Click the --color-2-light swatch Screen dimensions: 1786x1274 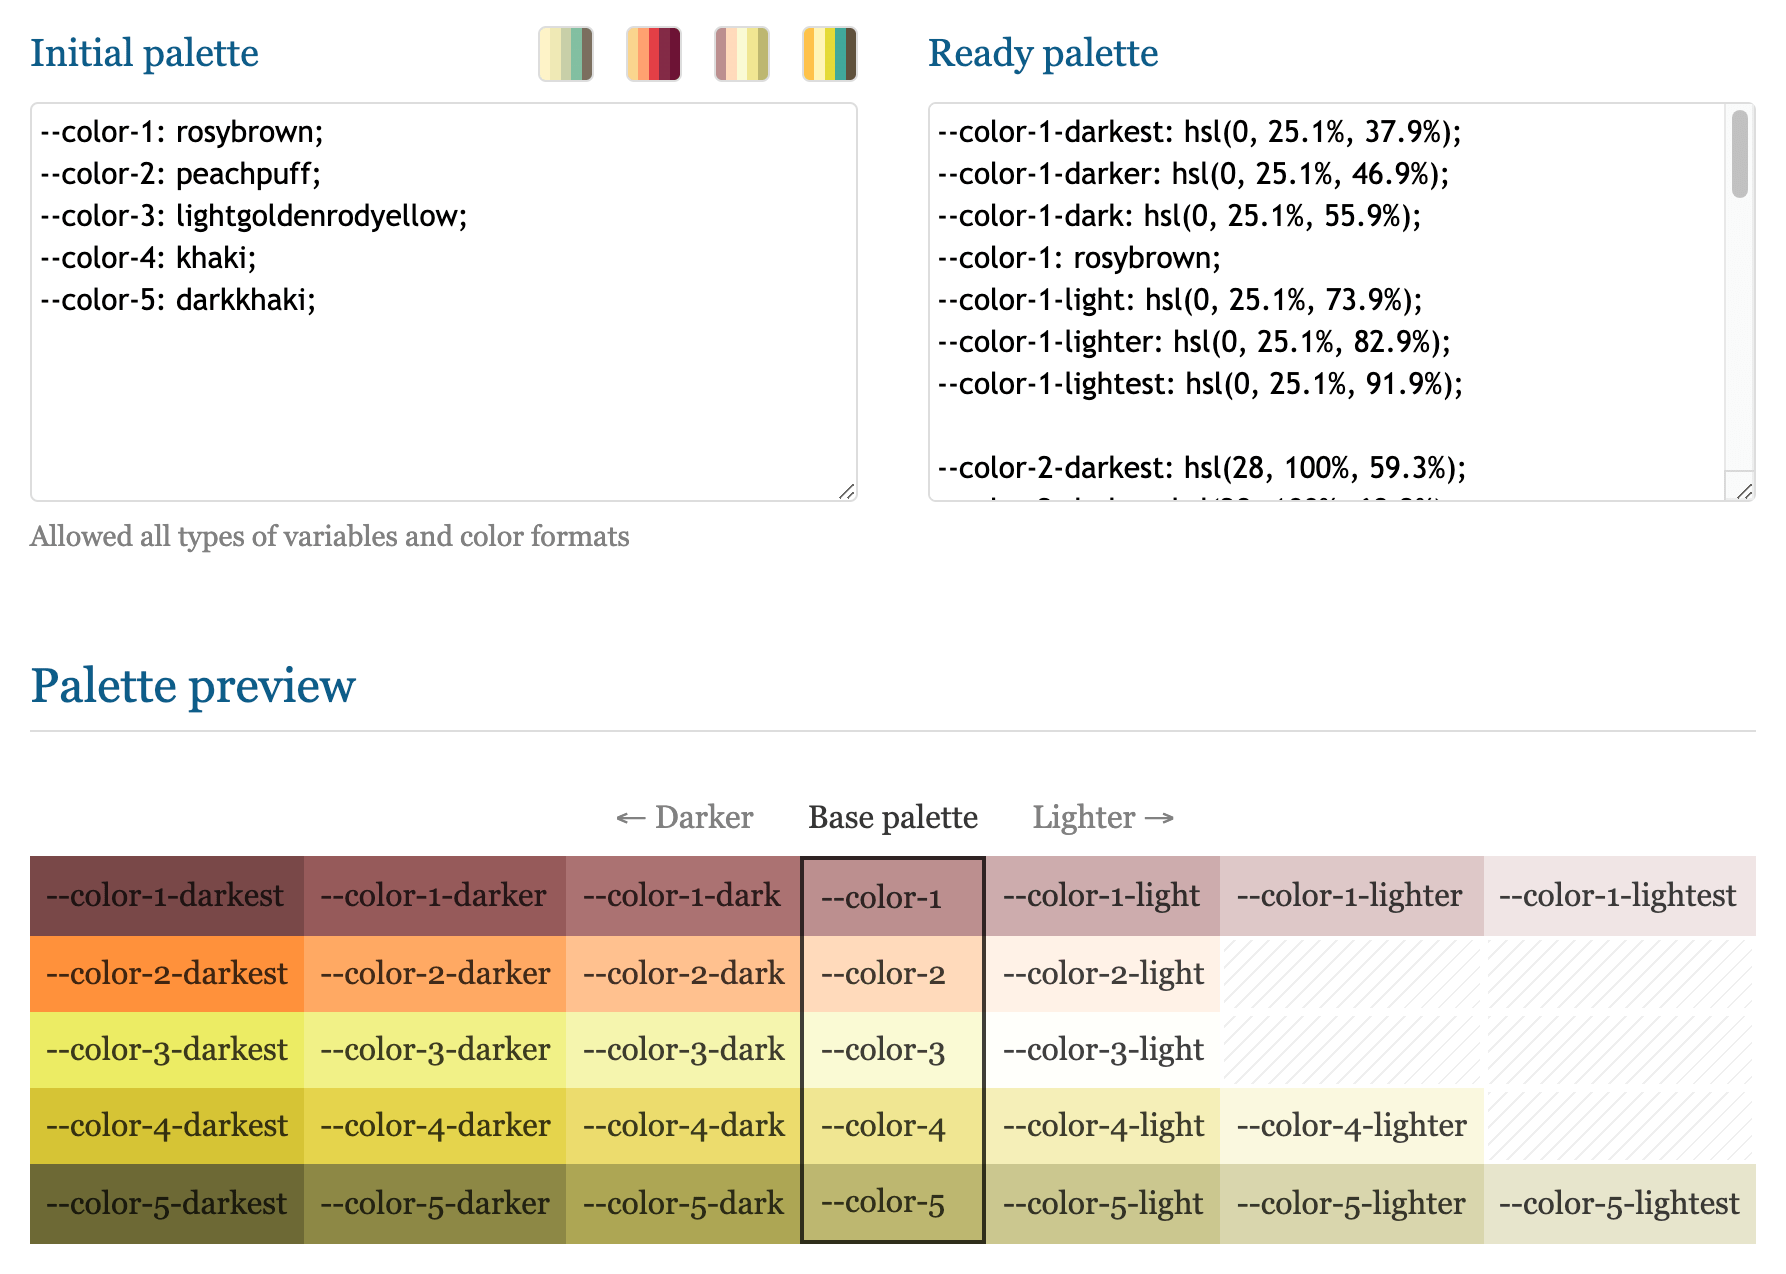pyautogui.click(x=1102, y=974)
